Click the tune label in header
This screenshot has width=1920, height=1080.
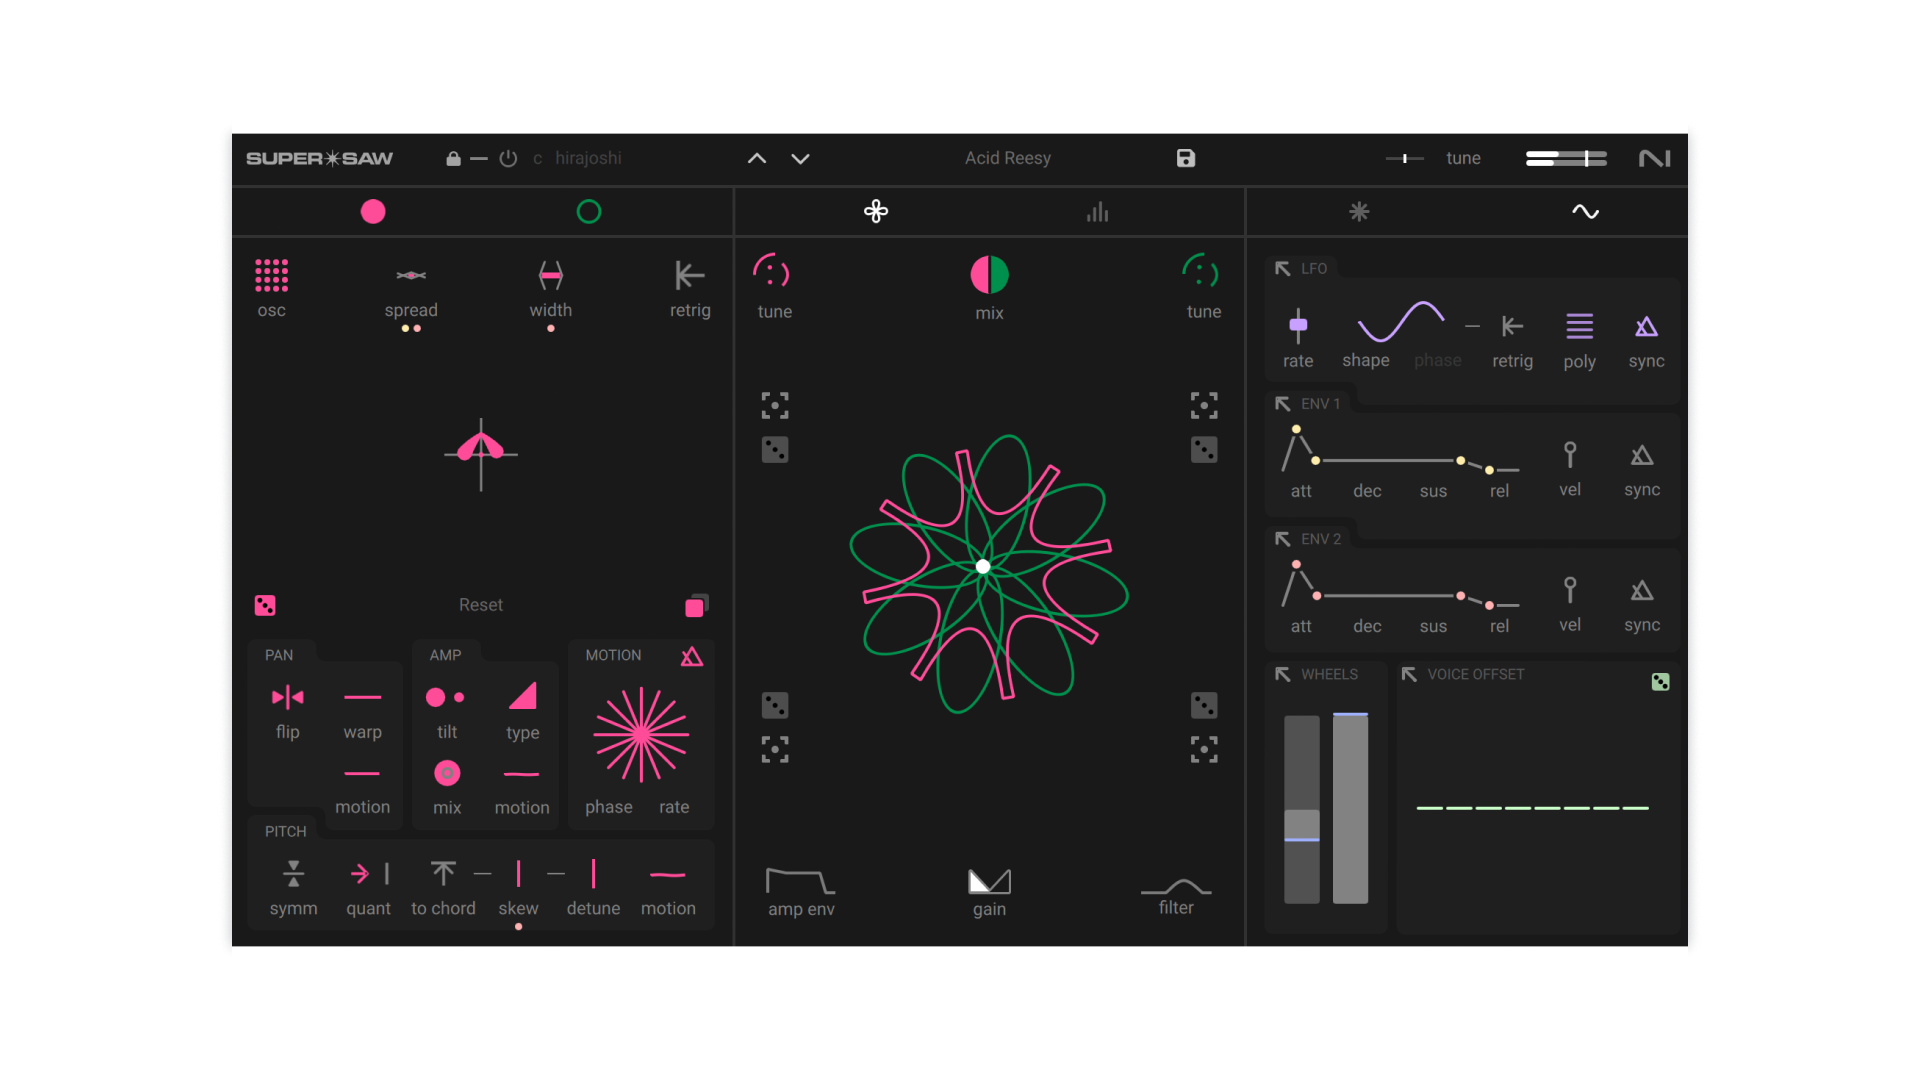coord(1463,158)
